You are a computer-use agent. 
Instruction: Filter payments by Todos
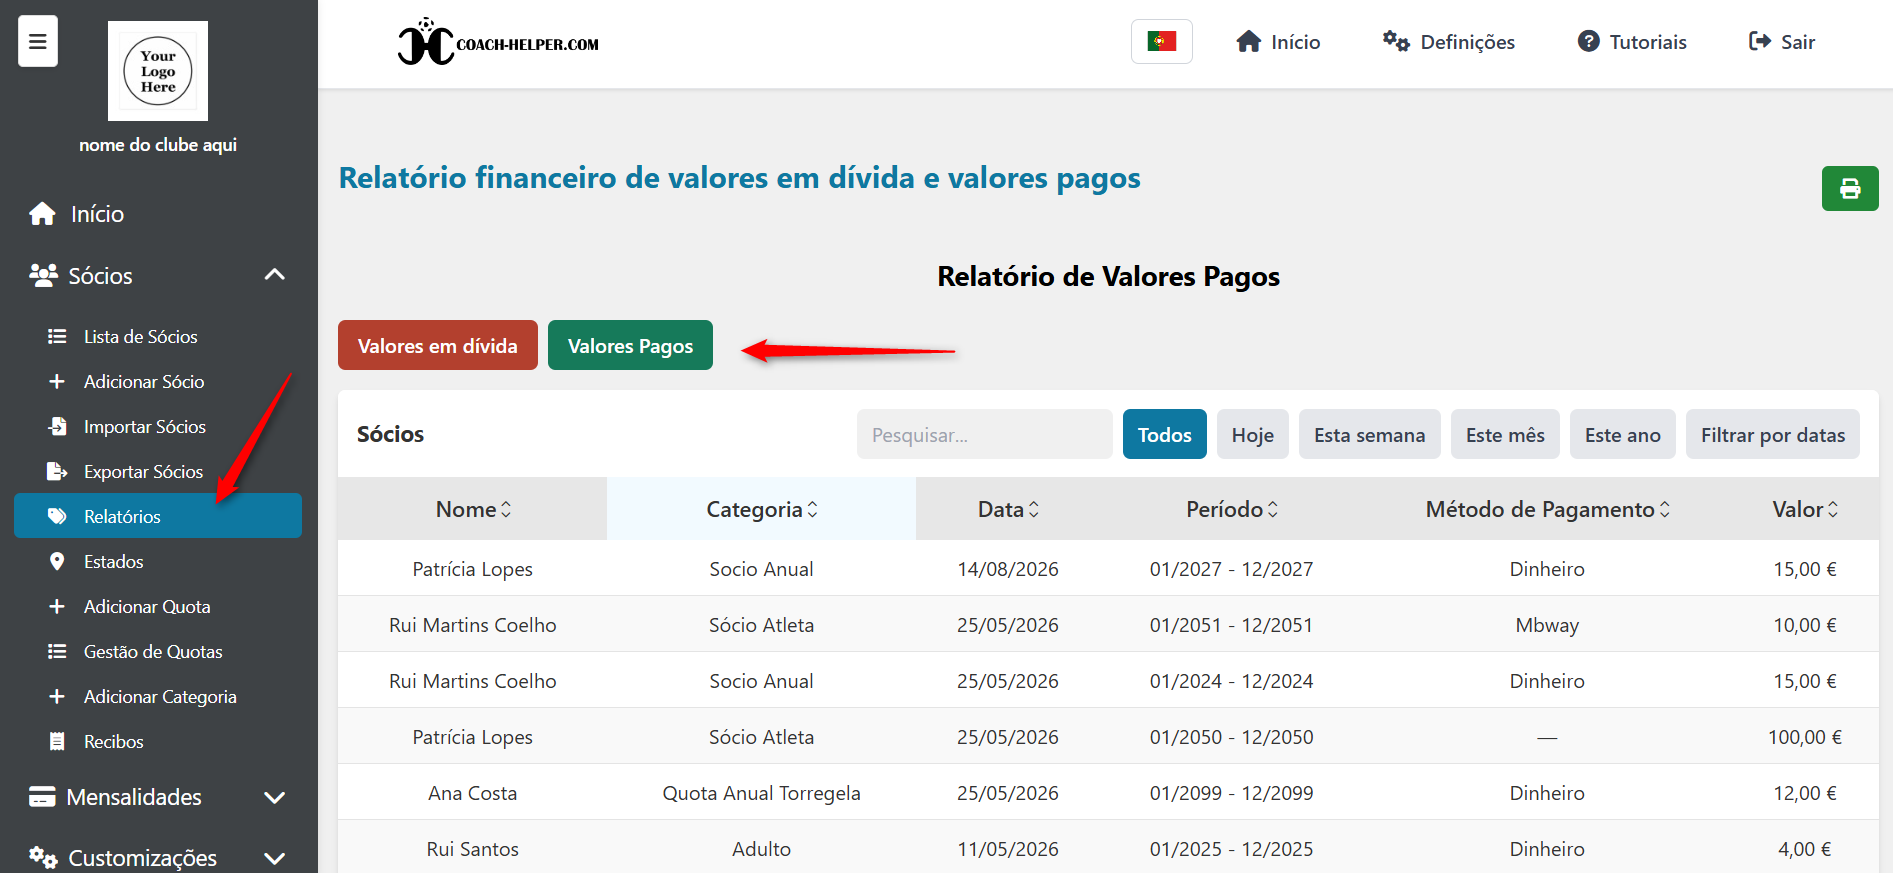(x=1165, y=434)
